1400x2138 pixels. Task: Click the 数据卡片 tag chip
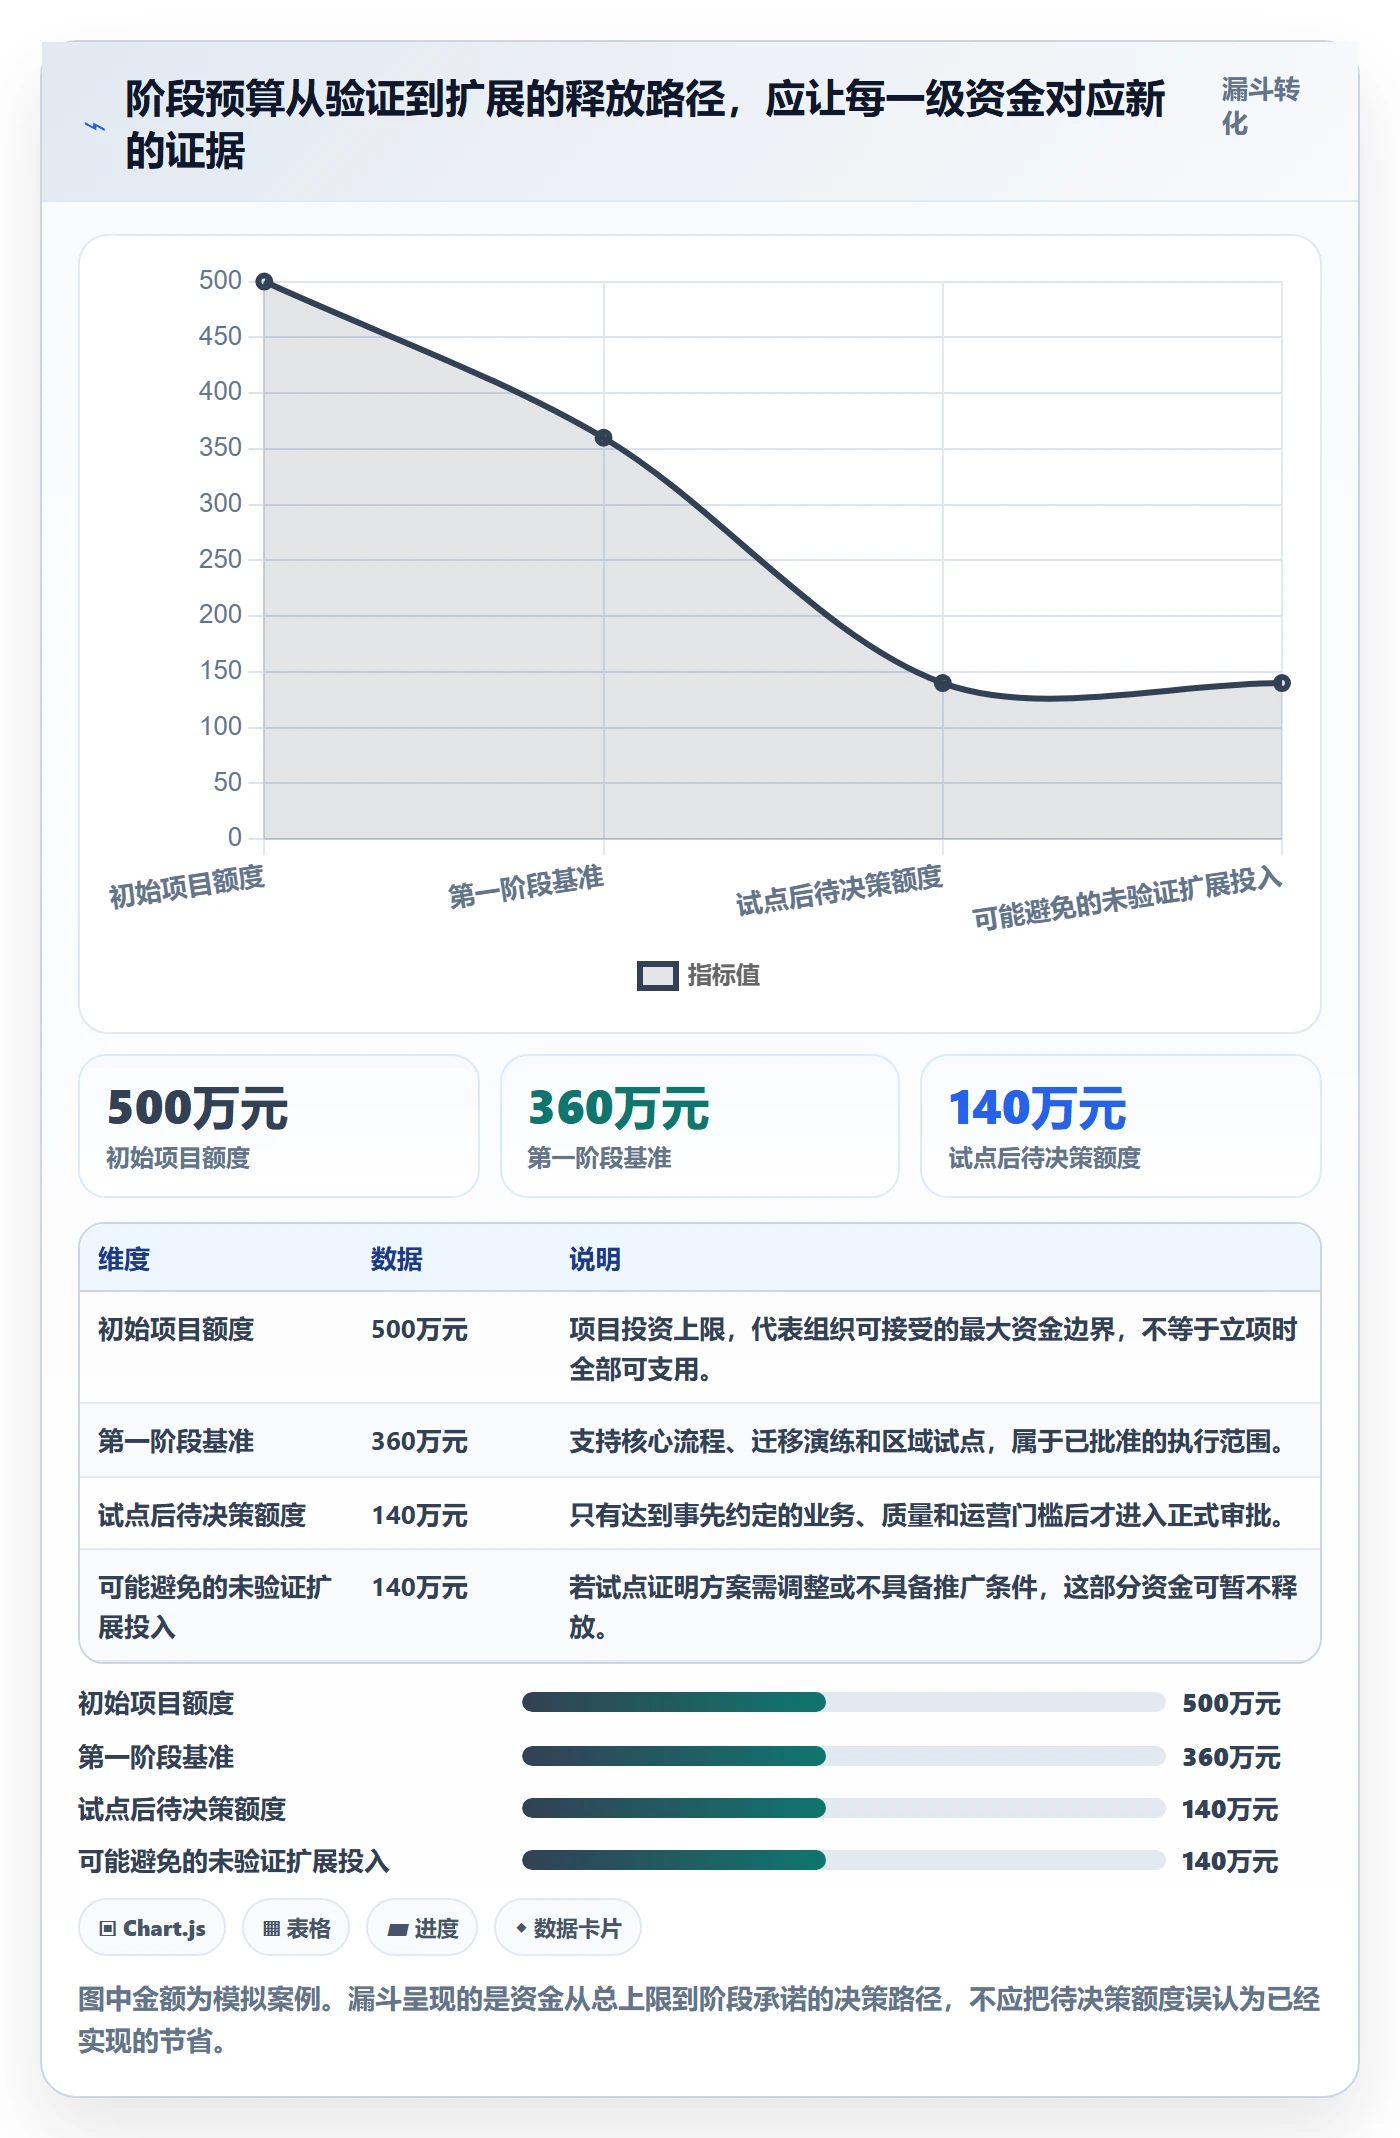coord(568,1928)
